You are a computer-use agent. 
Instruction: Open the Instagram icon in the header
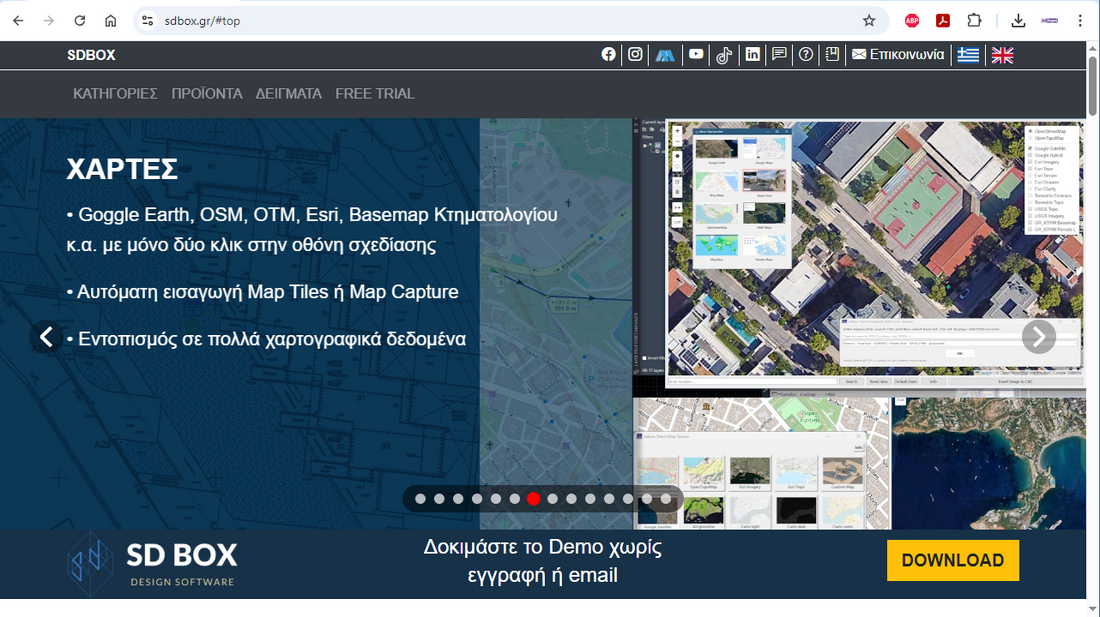[x=635, y=55]
